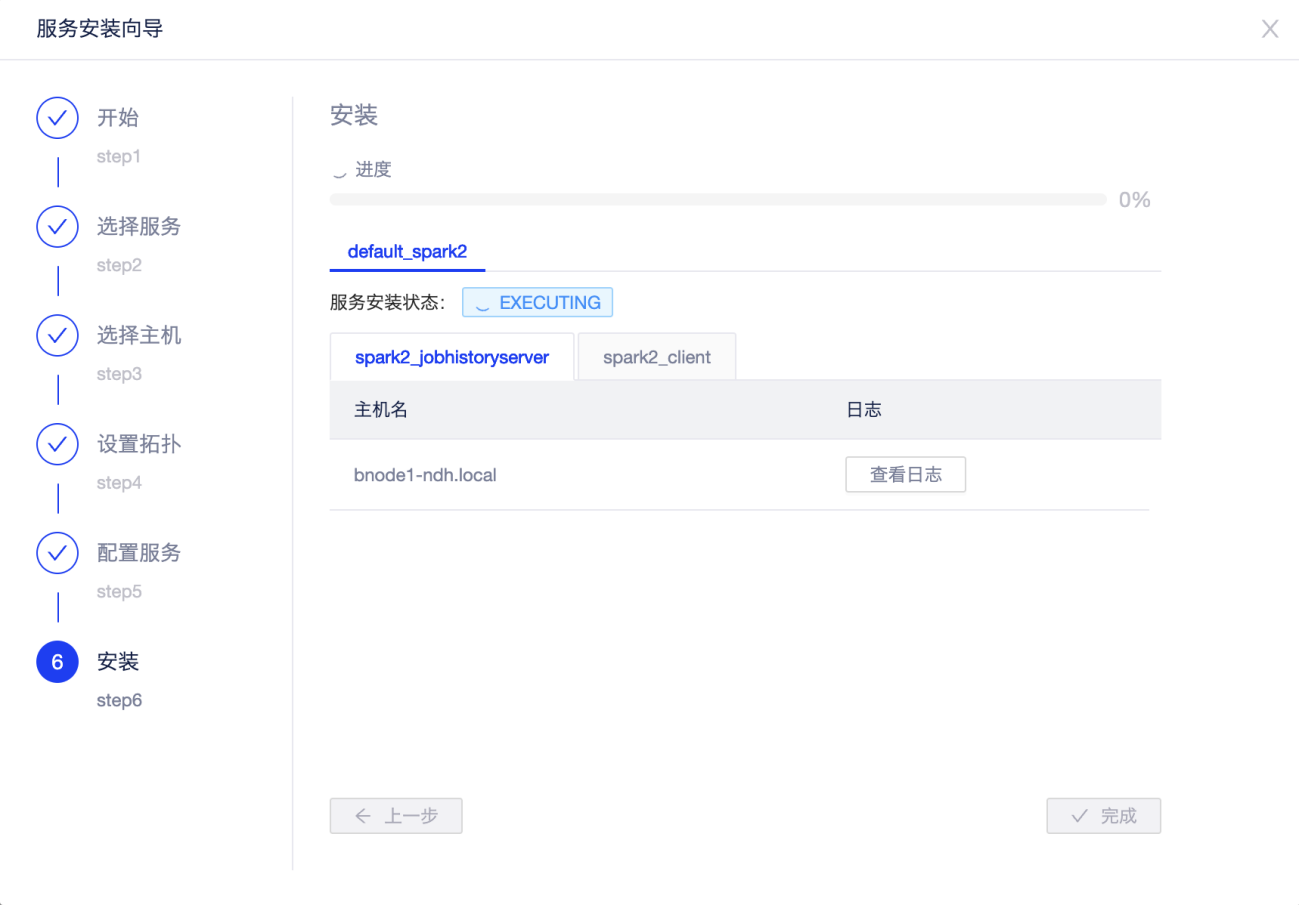Switch to spark2_client tab
This screenshot has width=1299, height=905.
(x=657, y=357)
